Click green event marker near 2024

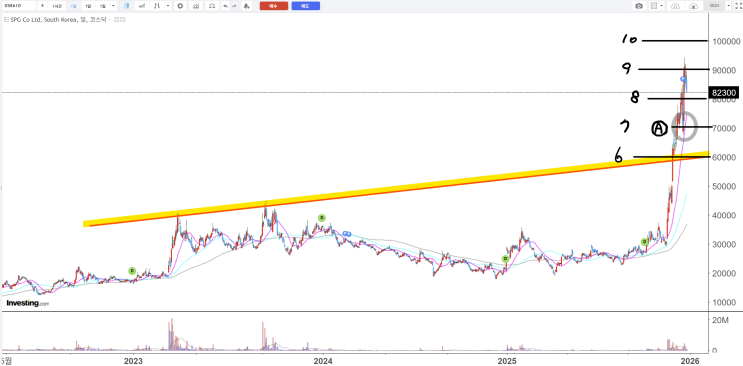coord(322,218)
